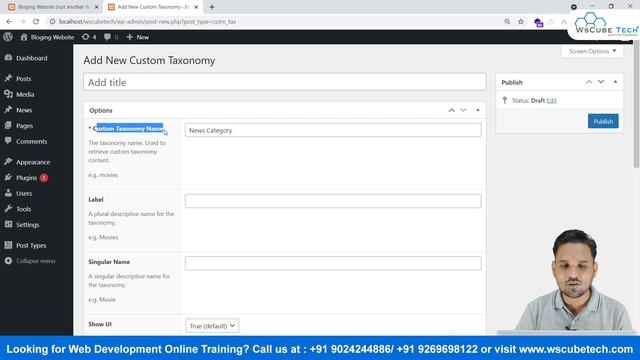Image resolution: width=640 pixels, height=360 pixels.
Task: Go forward in browser history
Action: pos(22,22)
